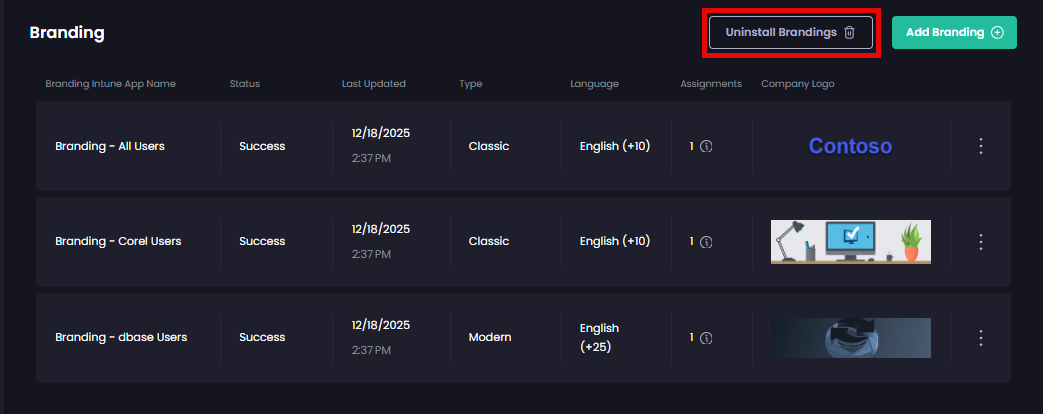The height and width of the screenshot is (414, 1043).
Task: Click assignments info icon for dbase Users
Action: tap(706, 337)
